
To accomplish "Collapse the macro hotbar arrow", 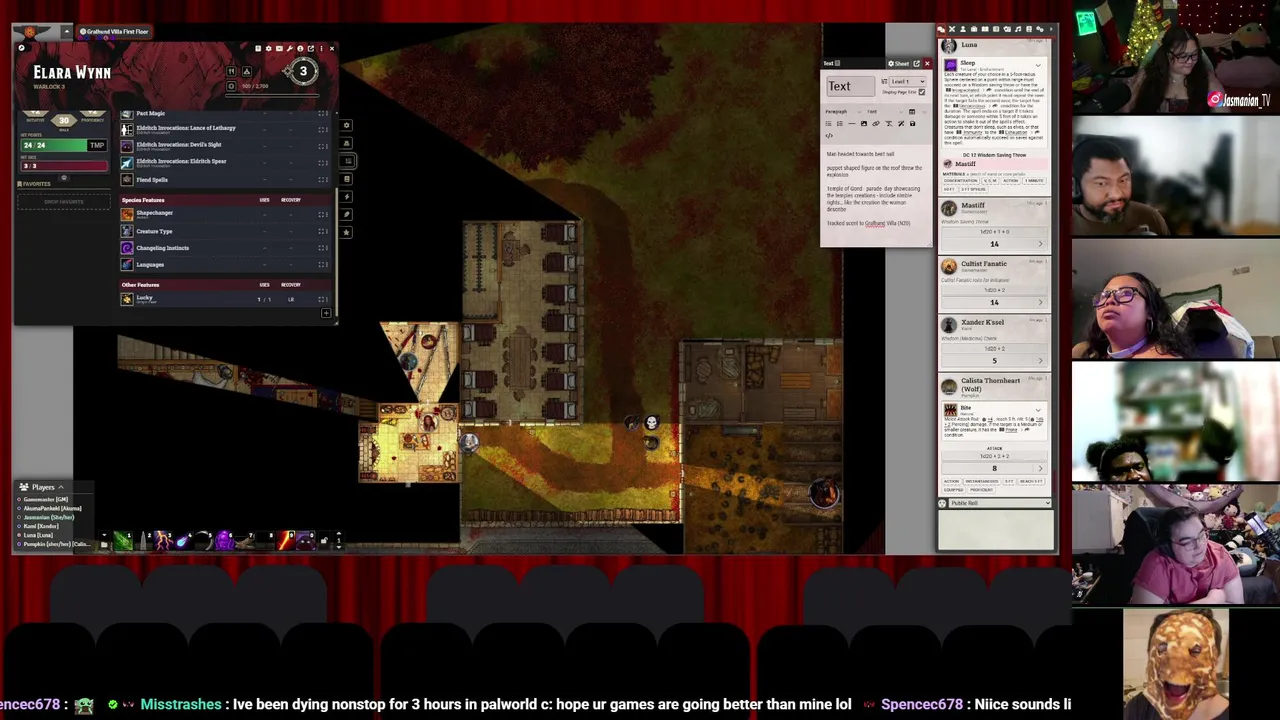I will point(104,535).
